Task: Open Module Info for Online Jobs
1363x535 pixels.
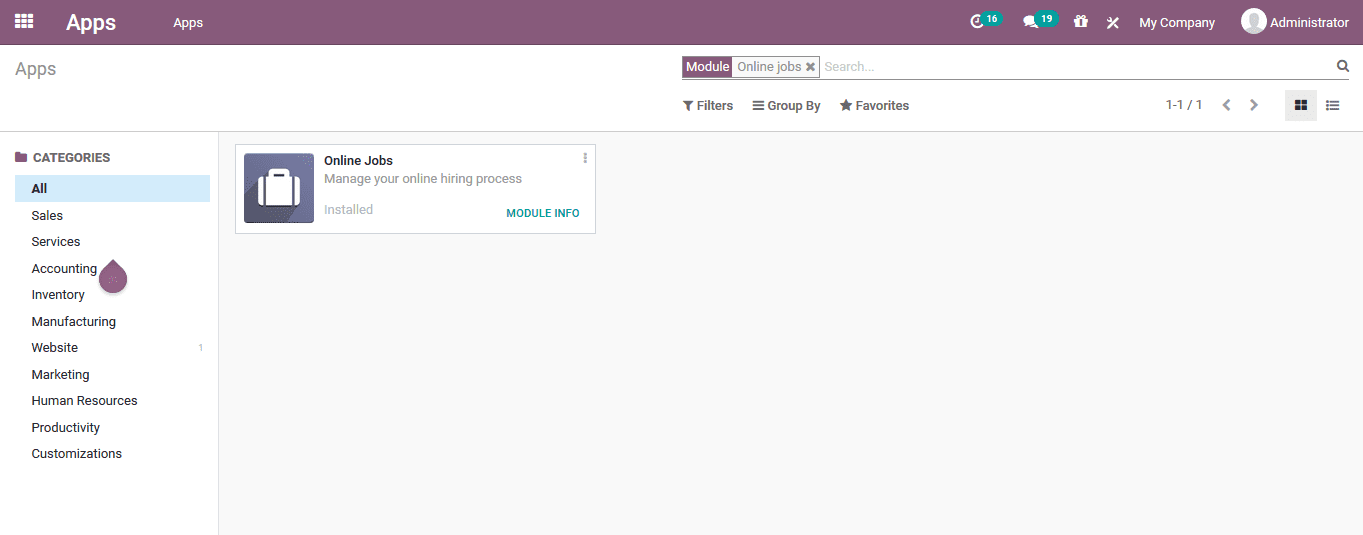Action: 543,213
